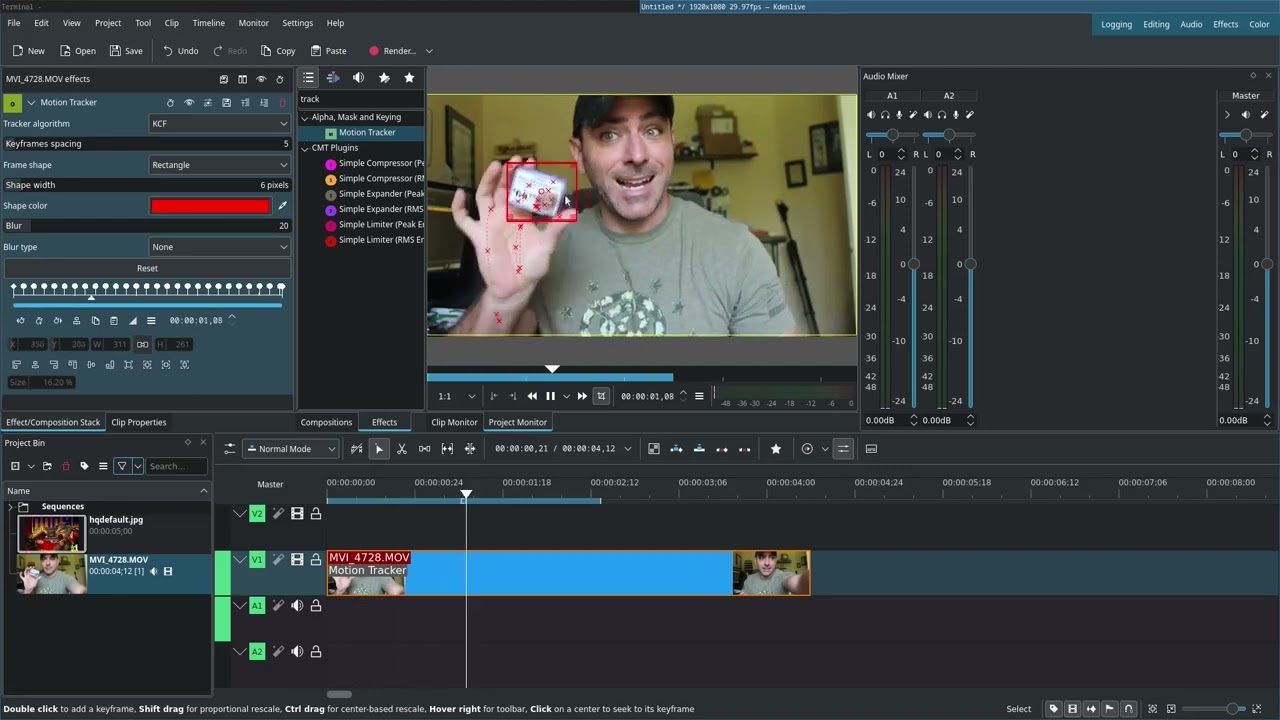Mute audio track A1 in timeline header
This screenshot has width=1280, height=720.
(297, 606)
